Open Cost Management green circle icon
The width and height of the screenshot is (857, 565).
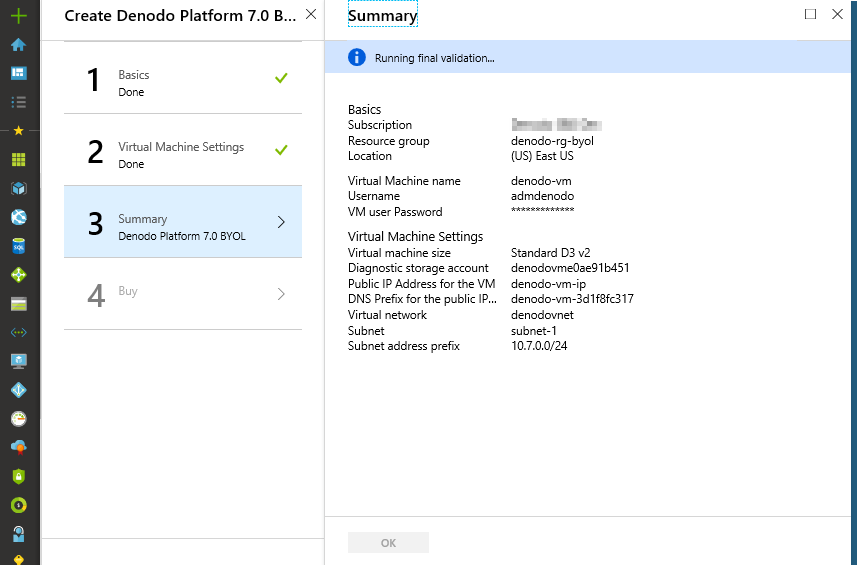(x=19, y=505)
